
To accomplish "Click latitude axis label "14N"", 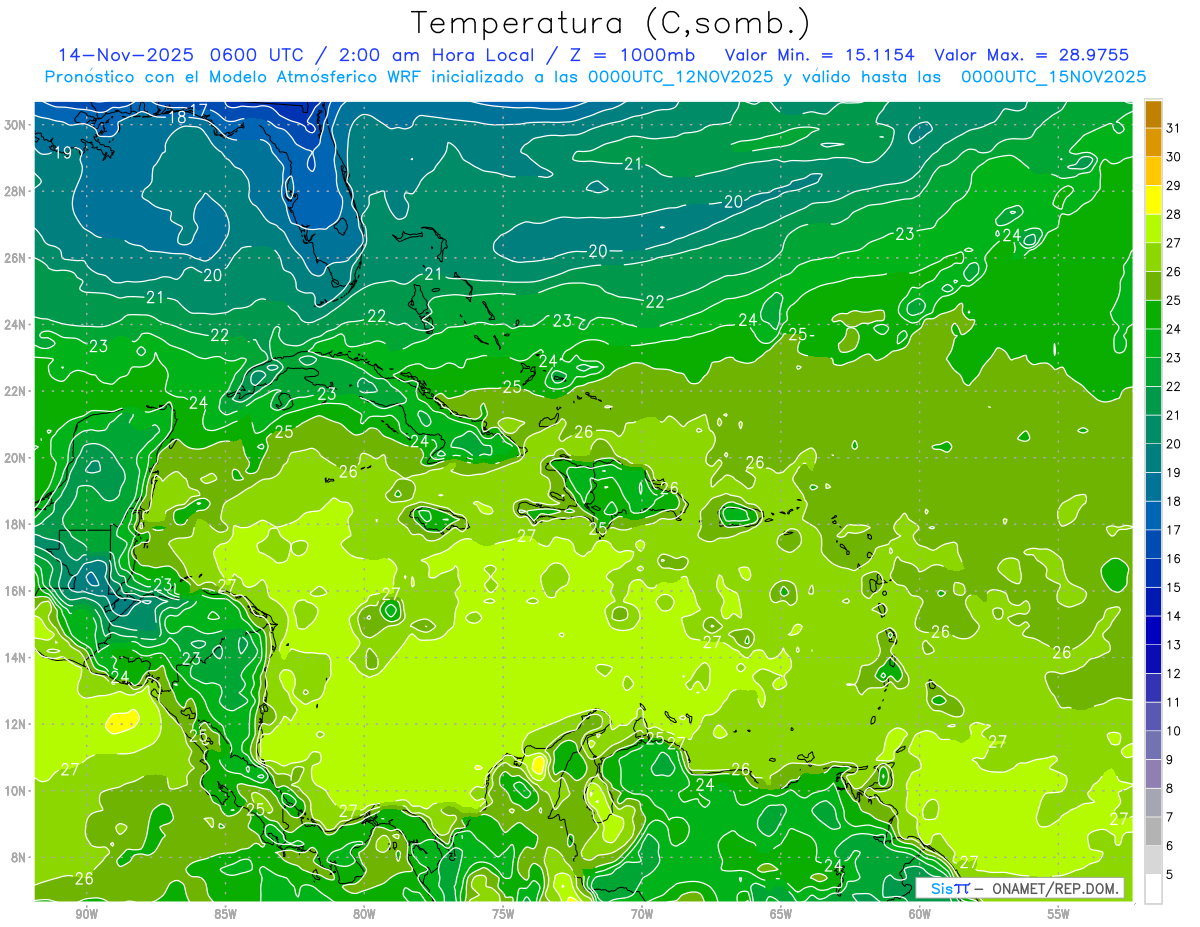I will click(15, 657).
